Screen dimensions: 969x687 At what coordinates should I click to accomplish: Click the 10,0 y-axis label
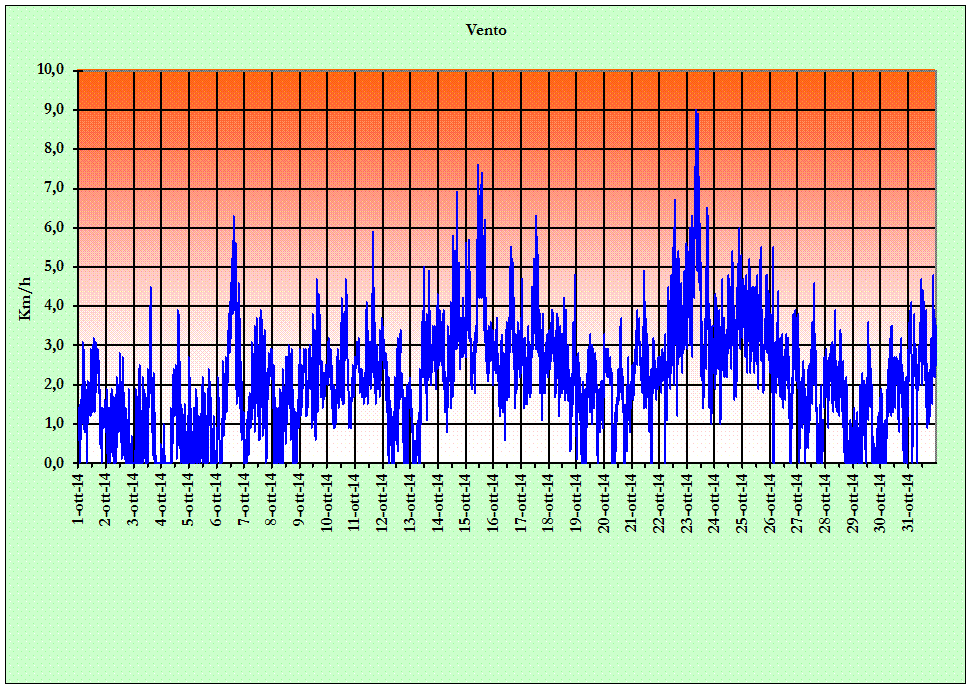pyautogui.click(x=51, y=69)
